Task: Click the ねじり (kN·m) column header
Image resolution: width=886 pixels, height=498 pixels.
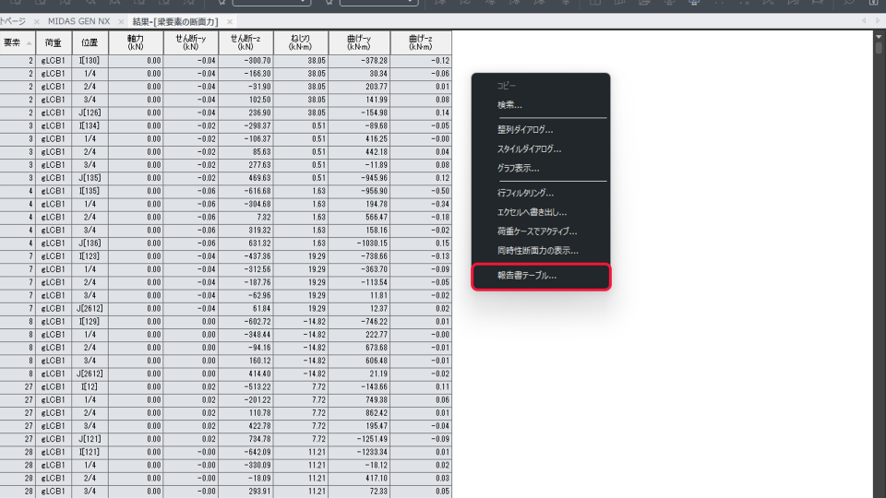Action: click(x=301, y=43)
